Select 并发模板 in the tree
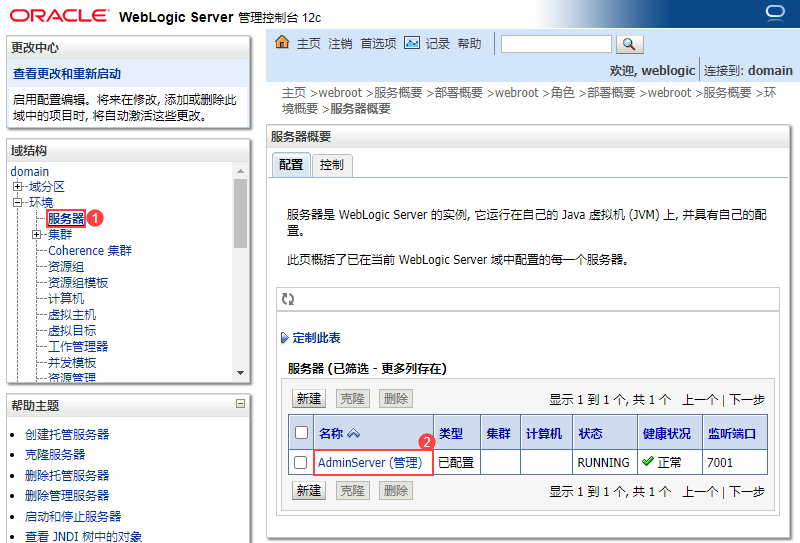Image resolution: width=800 pixels, height=543 pixels. (x=72, y=363)
